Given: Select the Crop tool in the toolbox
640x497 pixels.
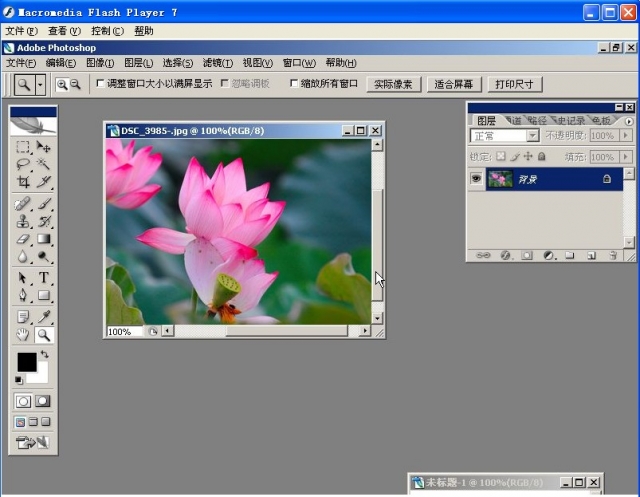Looking at the screenshot, I should click(23, 182).
